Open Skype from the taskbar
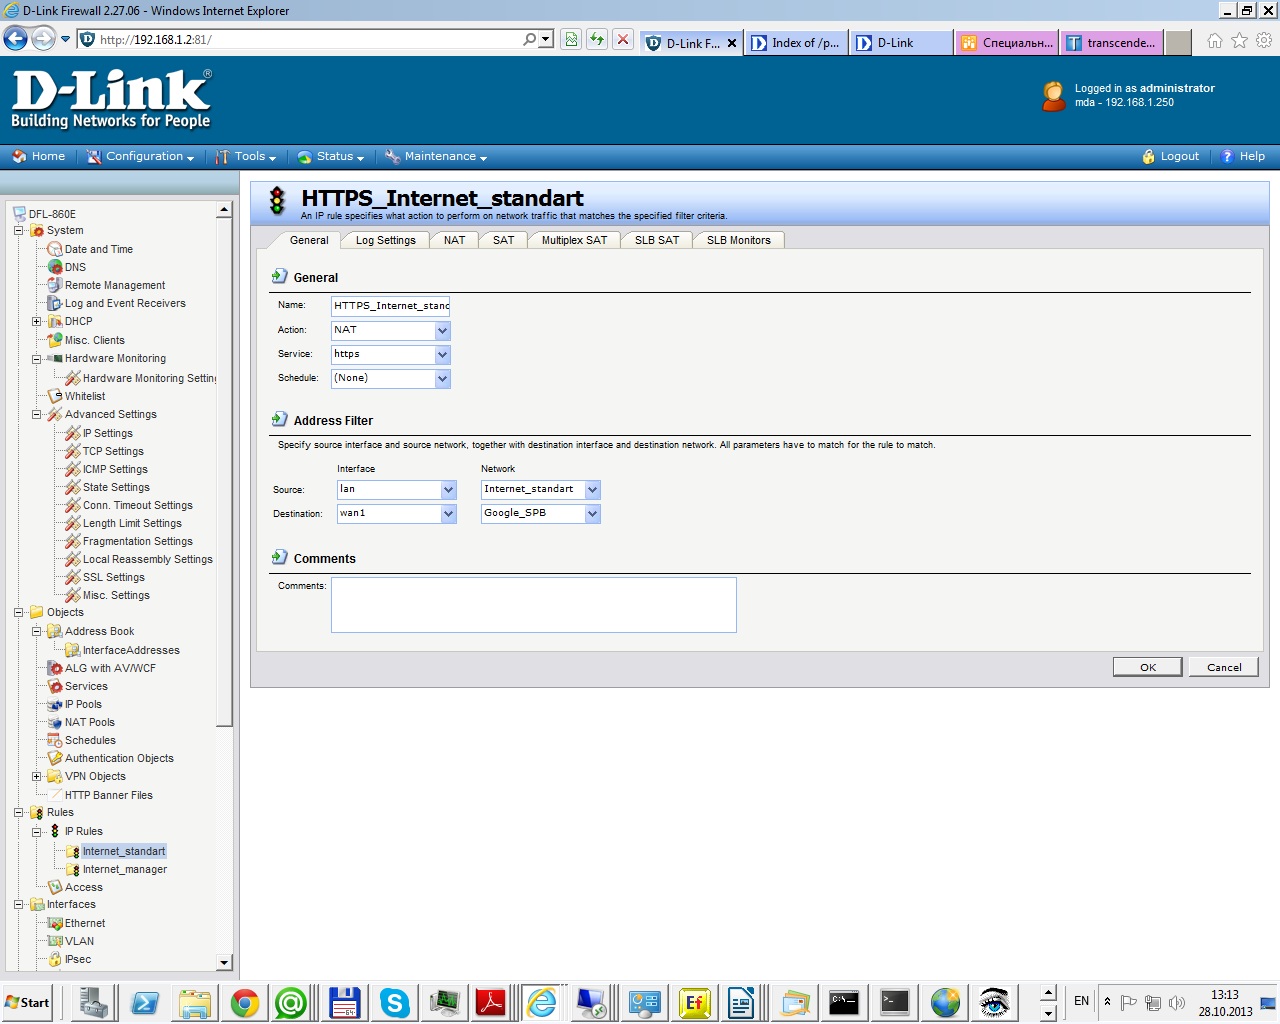The width and height of the screenshot is (1280, 1024). 394,1003
